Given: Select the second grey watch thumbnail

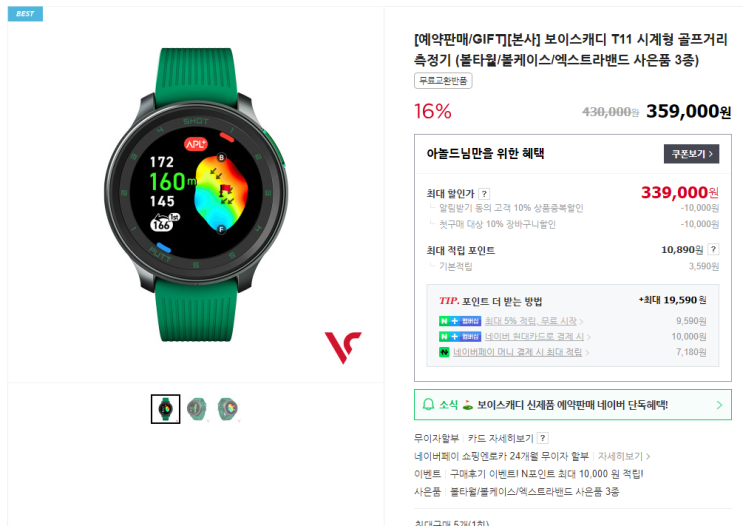Looking at the screenshot, I should 197,409.
